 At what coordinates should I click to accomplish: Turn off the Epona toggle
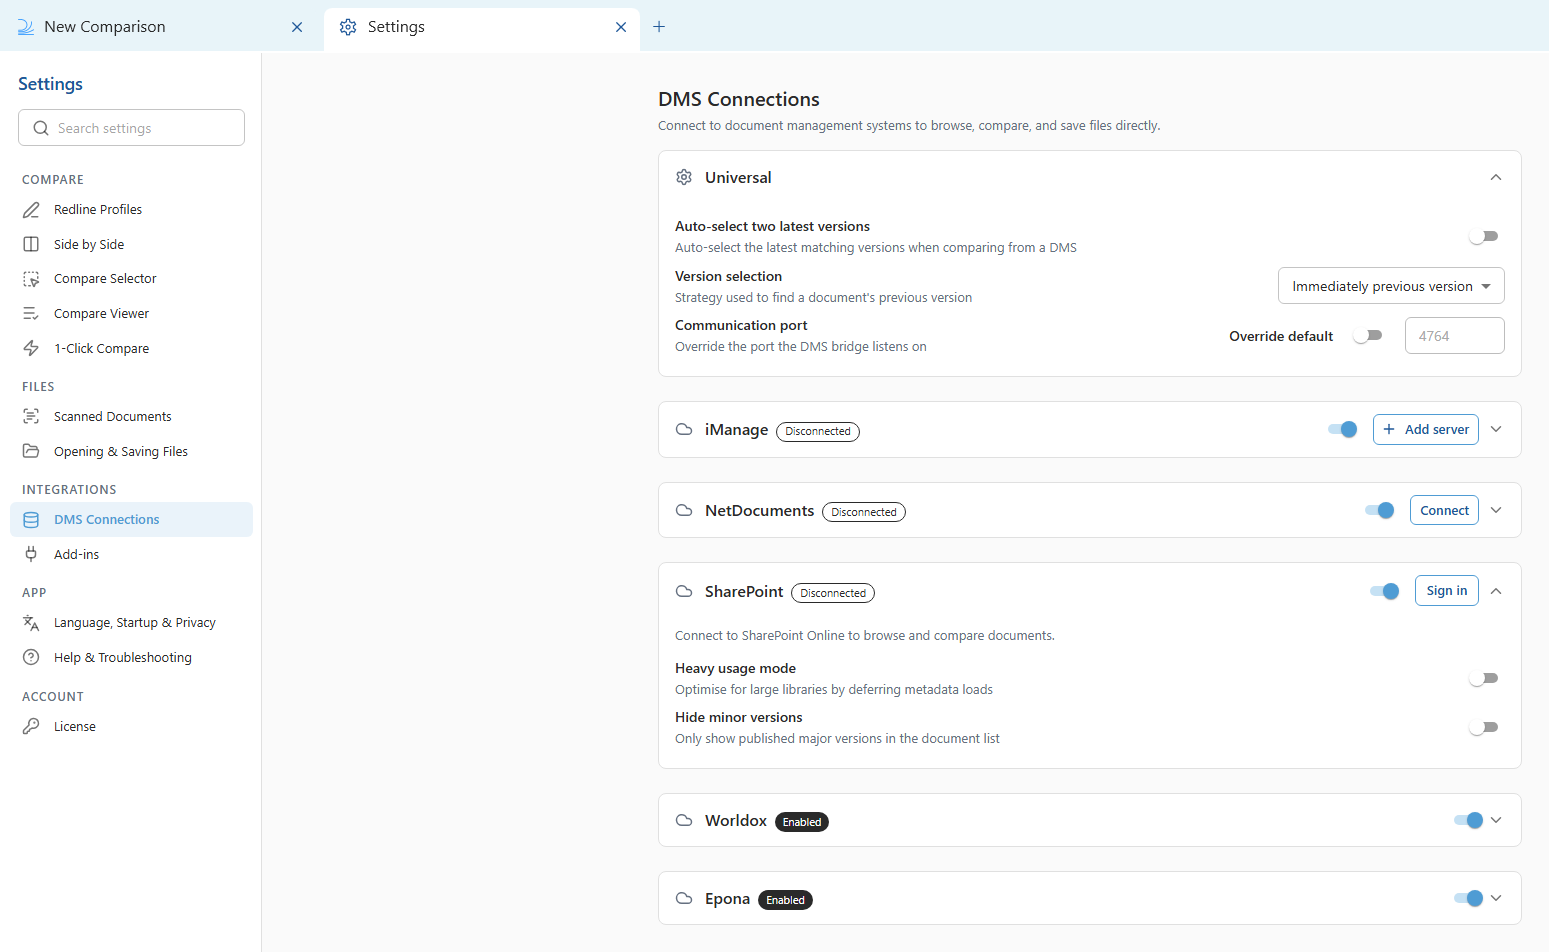(x=1468, y=898)
